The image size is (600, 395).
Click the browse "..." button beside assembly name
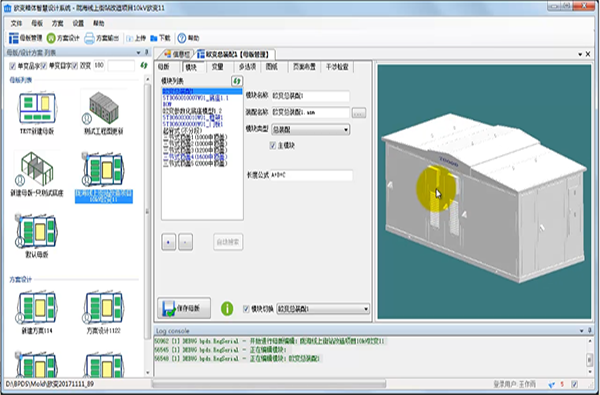359,113
